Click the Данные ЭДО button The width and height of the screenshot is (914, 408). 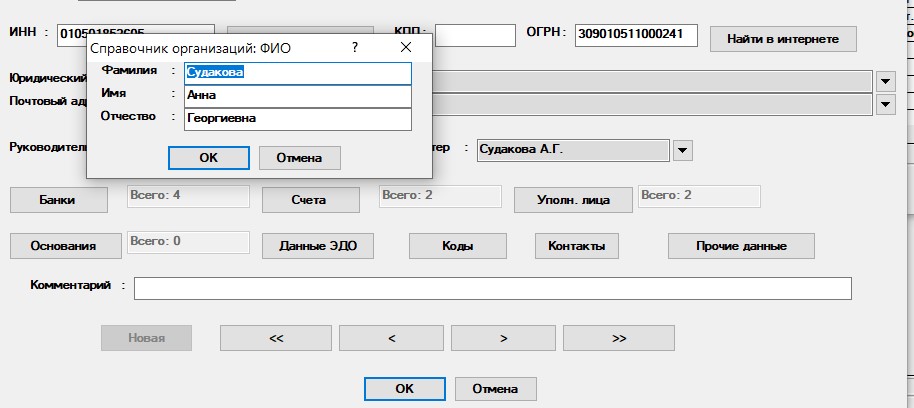pos(309,245)
